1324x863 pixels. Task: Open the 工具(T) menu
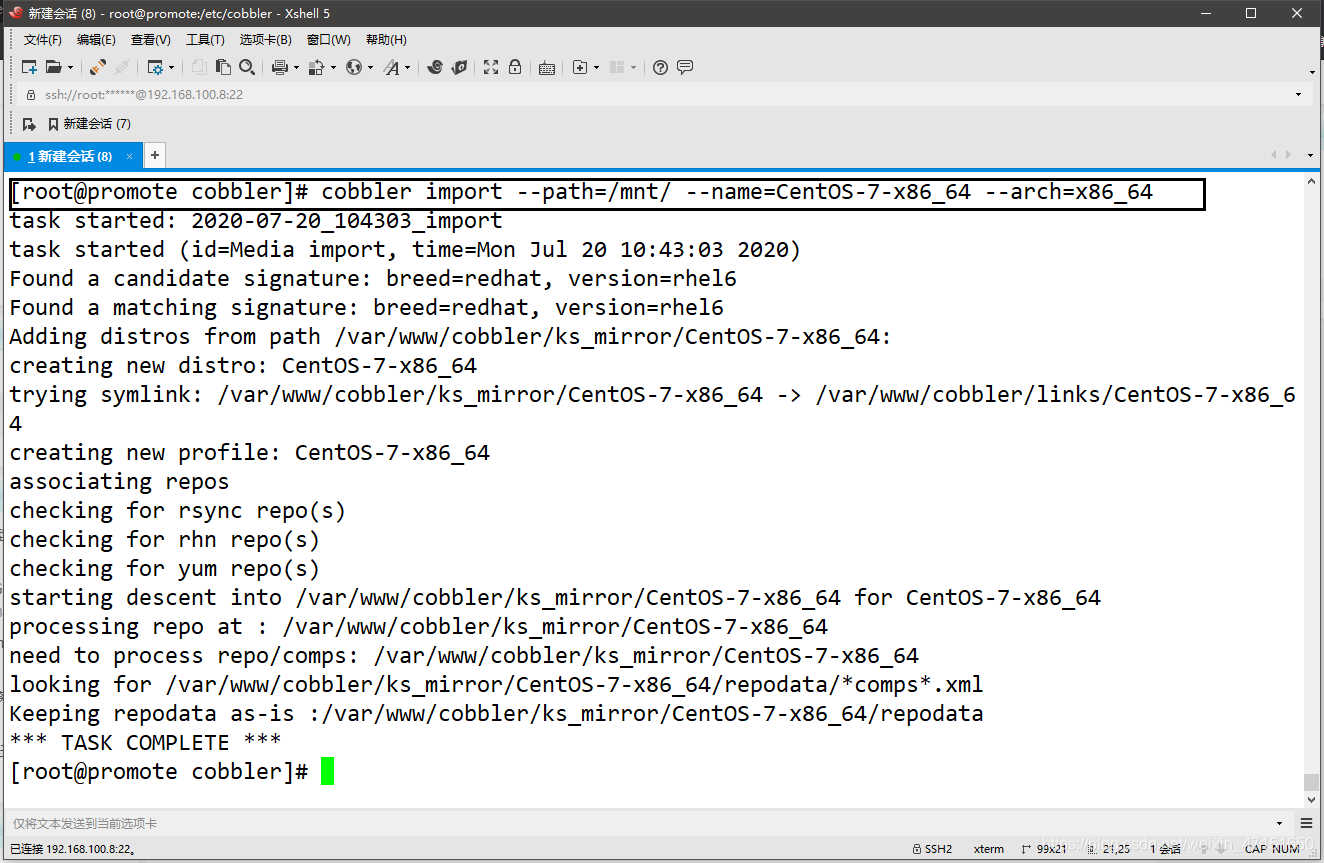pos(205,40)
